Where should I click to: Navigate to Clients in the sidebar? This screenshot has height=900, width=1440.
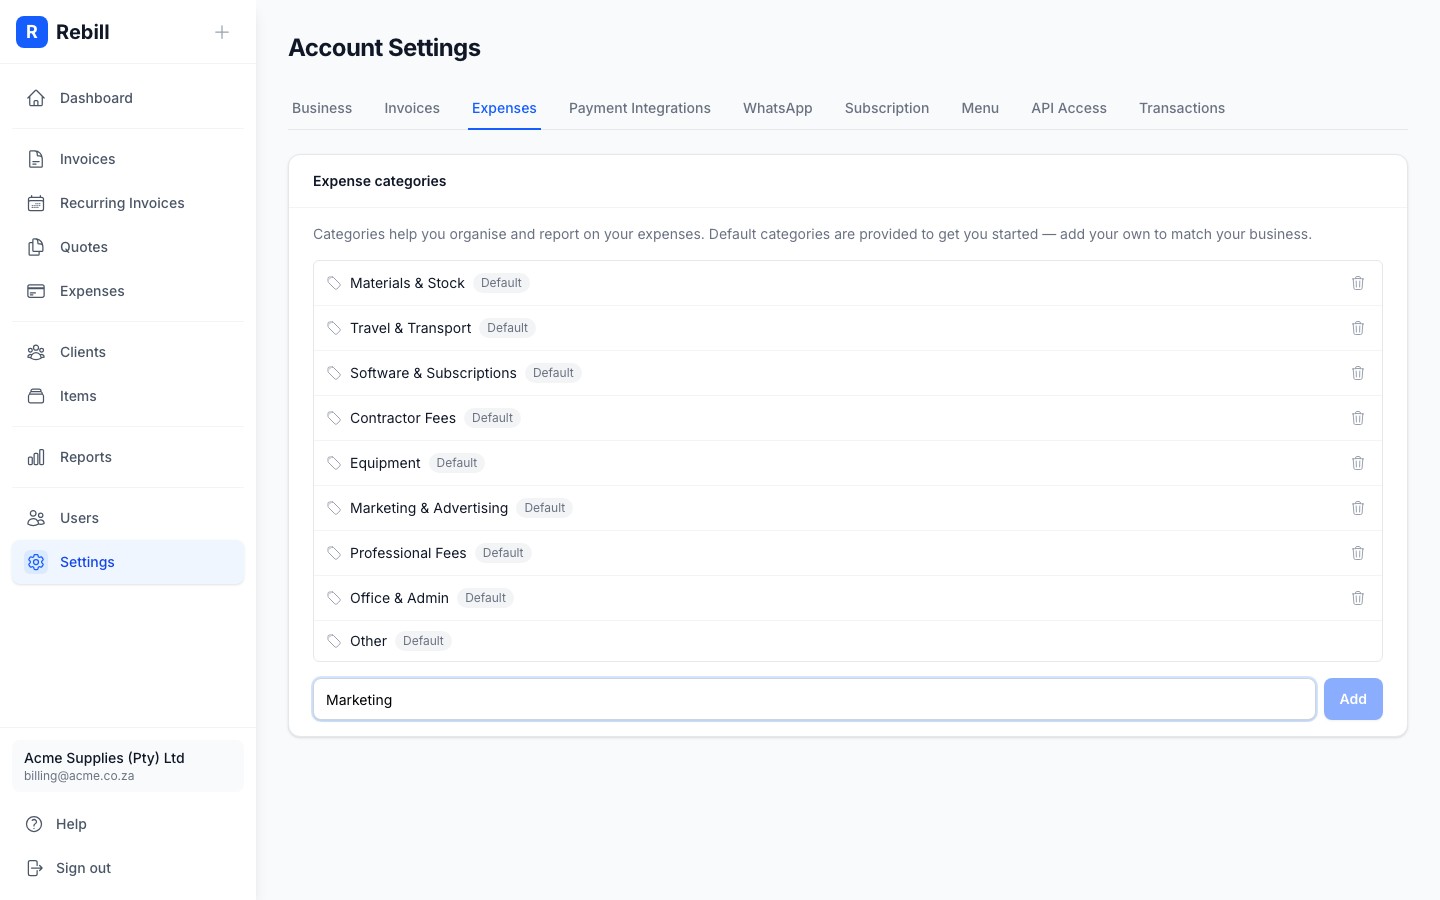point(82,352)
